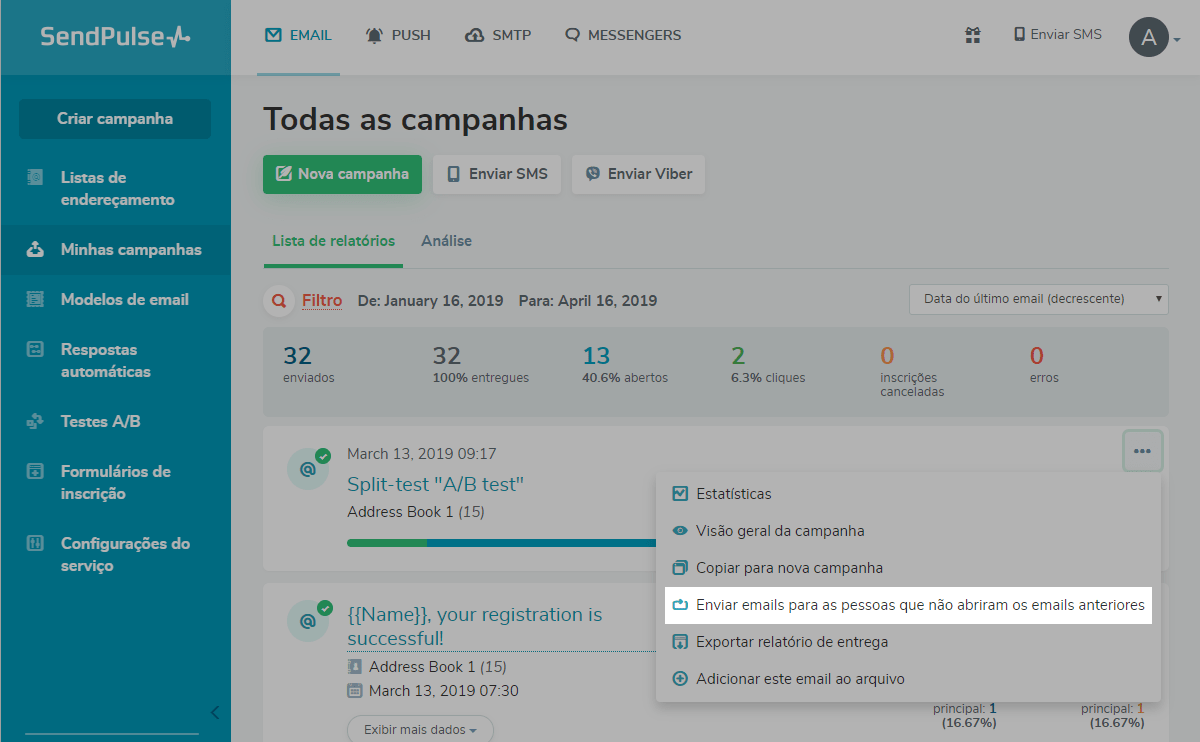
Task: Click the calendar icon beside March 13, 2019 07:30
Action: [355, 691]
